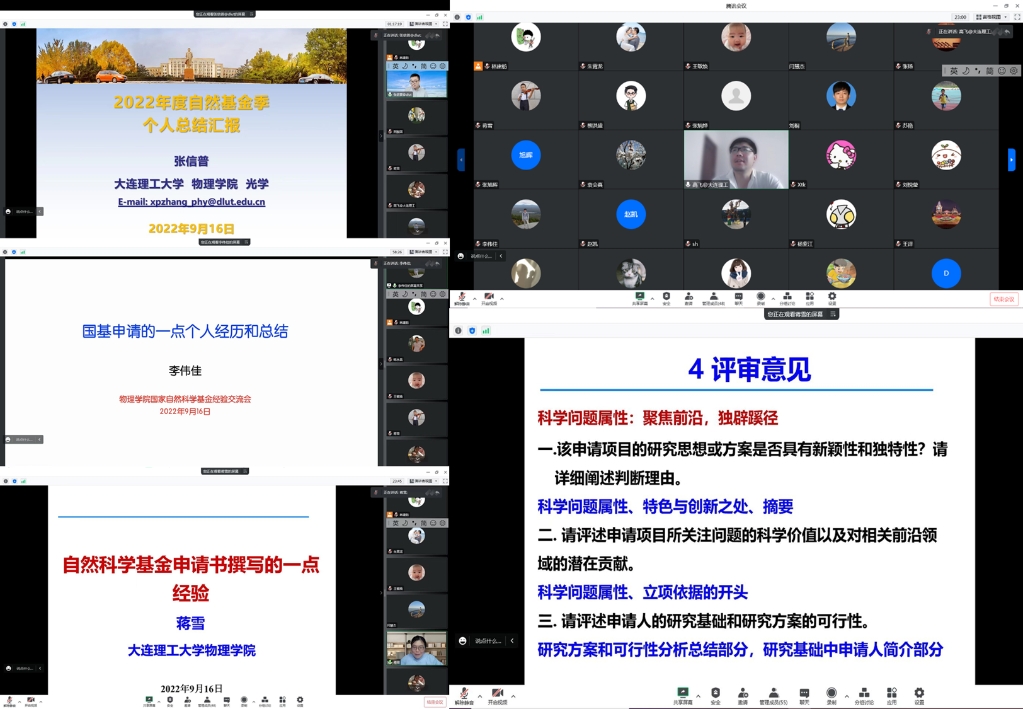Open the meeting 设置 settings gear
This screenshot has width=1023, height=709.
[917, 692]
